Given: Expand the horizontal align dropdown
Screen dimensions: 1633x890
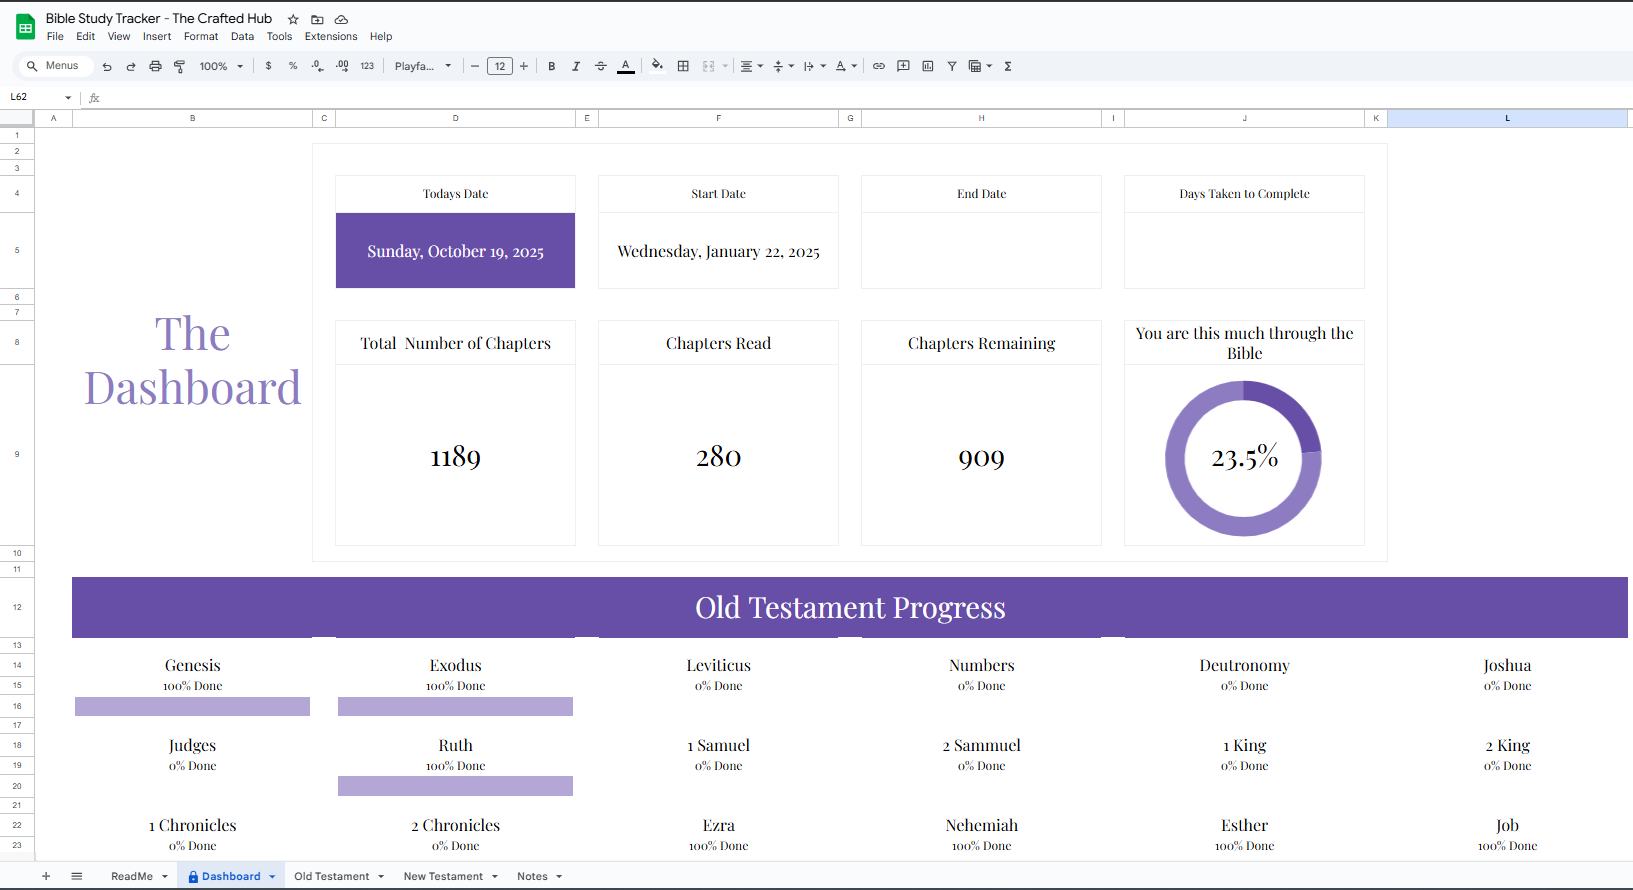Looking at the screenshot, I should [x=751, y=66].
